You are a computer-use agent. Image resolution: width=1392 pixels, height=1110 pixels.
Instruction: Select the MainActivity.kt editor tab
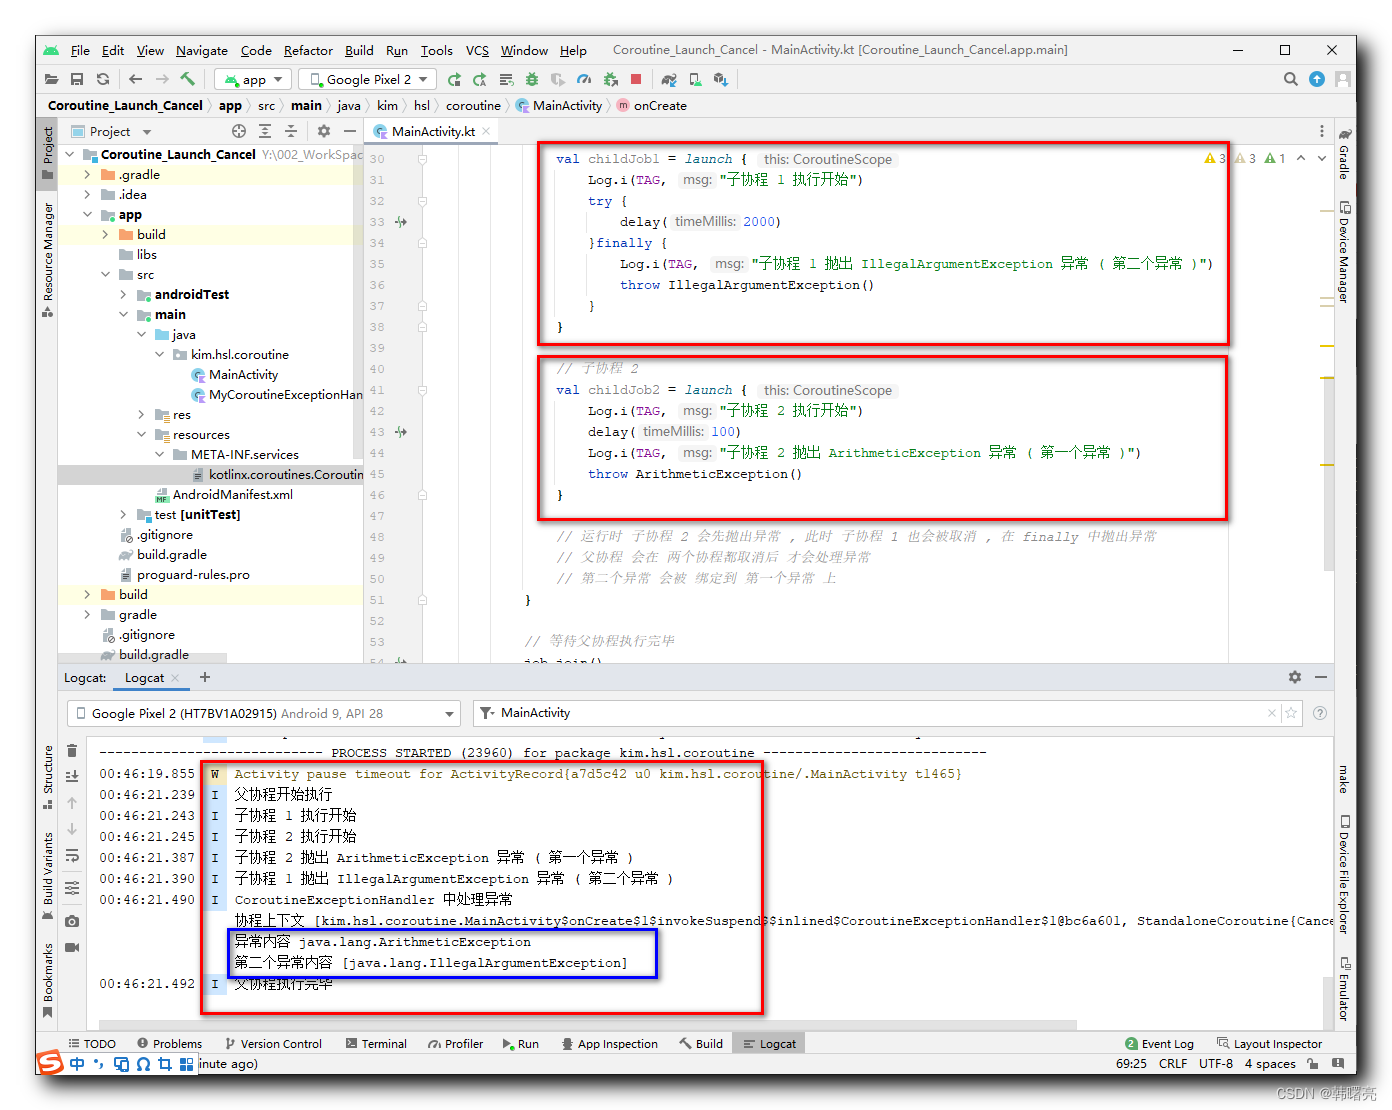[432, 131]
